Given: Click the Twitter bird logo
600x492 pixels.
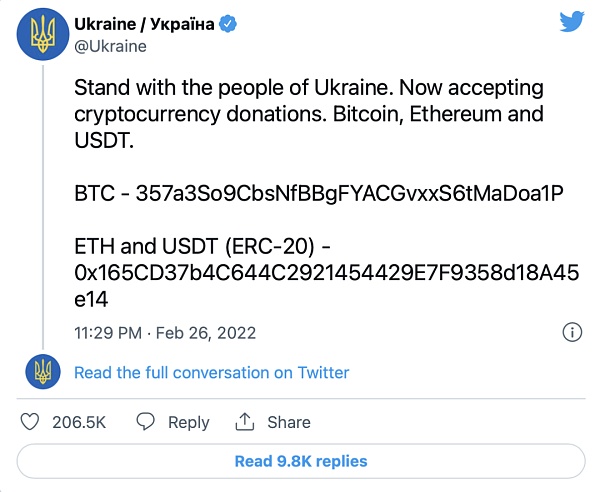Looking at the screenshot, I should coord(571,22).
